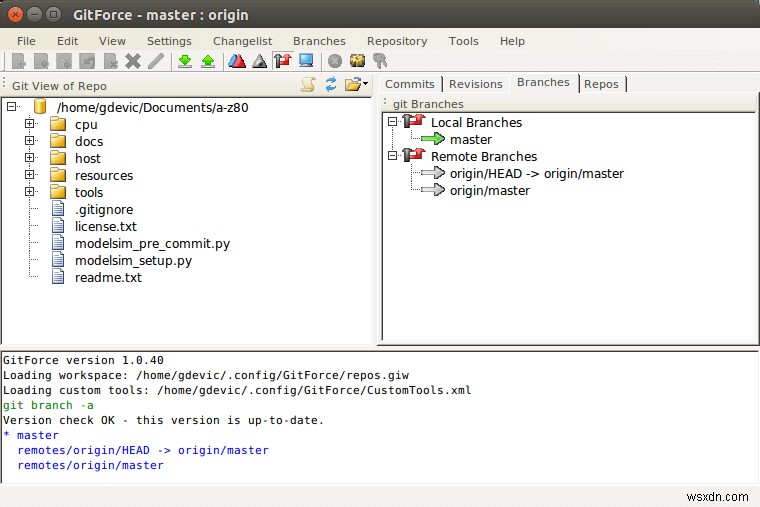The height and width of the screenshot is (507, 760).
Task: Click the blue monitor repos icon
Action: click(x=306, y=61)
